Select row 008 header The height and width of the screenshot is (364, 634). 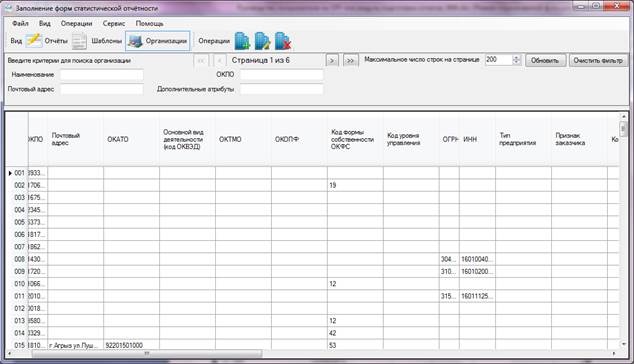(x=17, y=259)
